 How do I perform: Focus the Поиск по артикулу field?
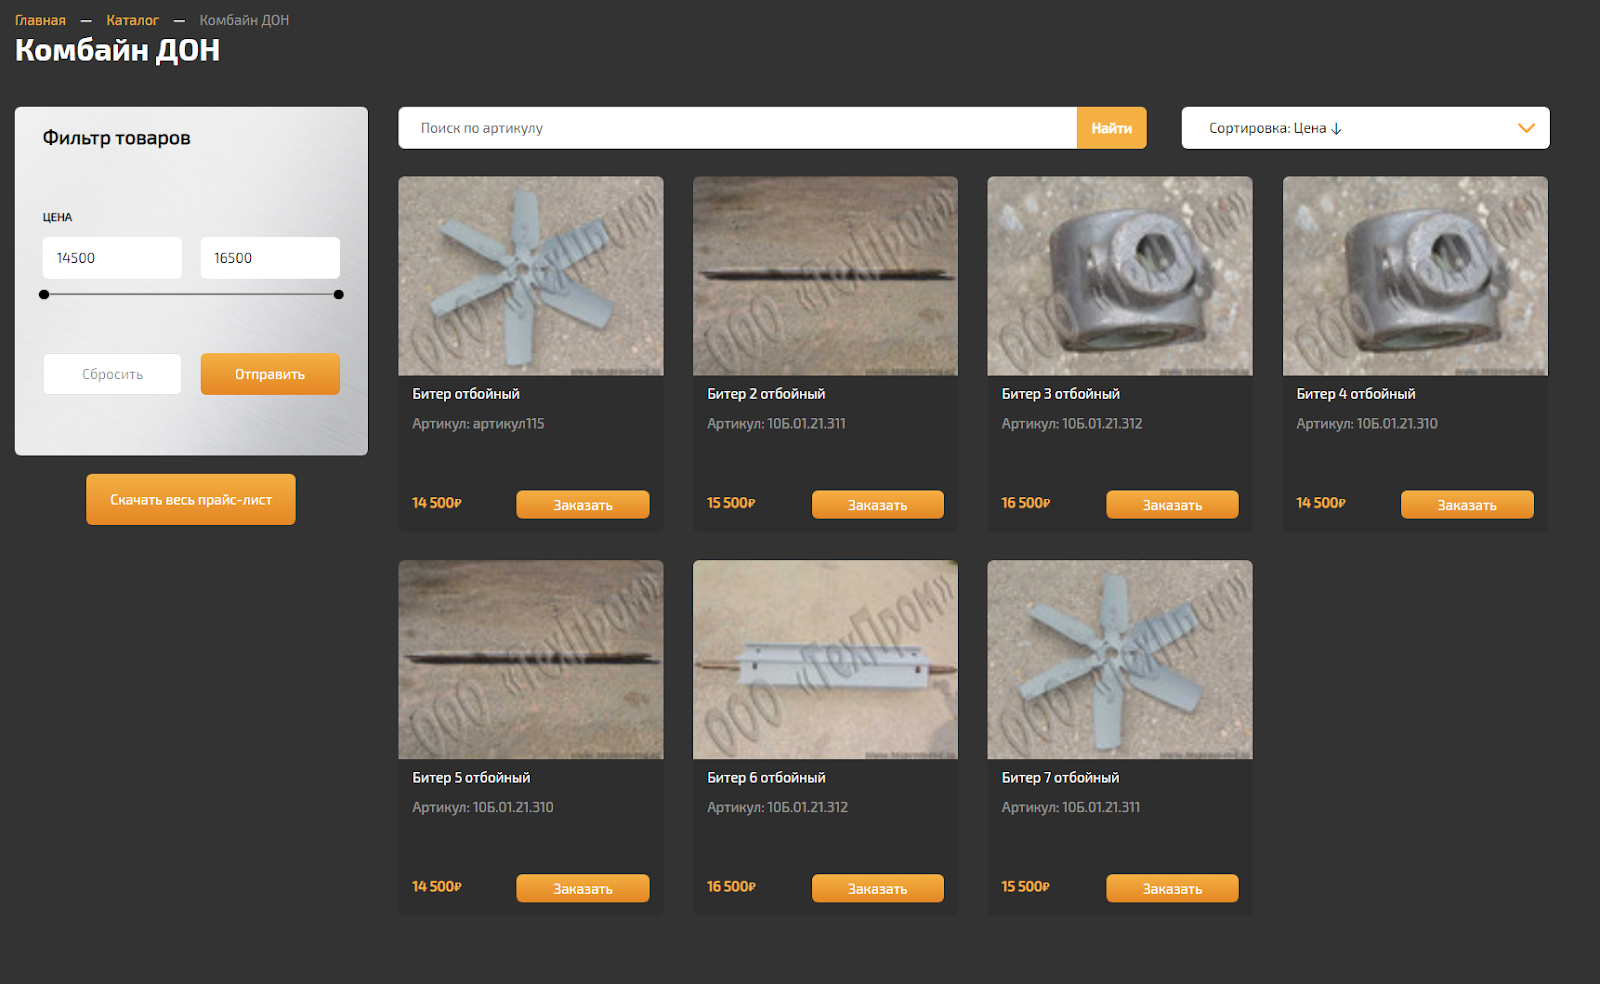tap(738, 128)
